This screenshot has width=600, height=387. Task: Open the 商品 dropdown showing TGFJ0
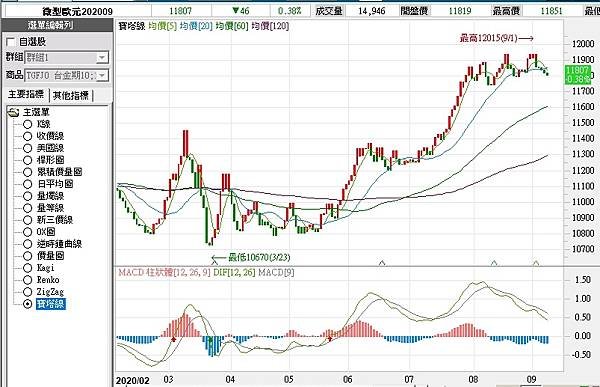point(102,75)
